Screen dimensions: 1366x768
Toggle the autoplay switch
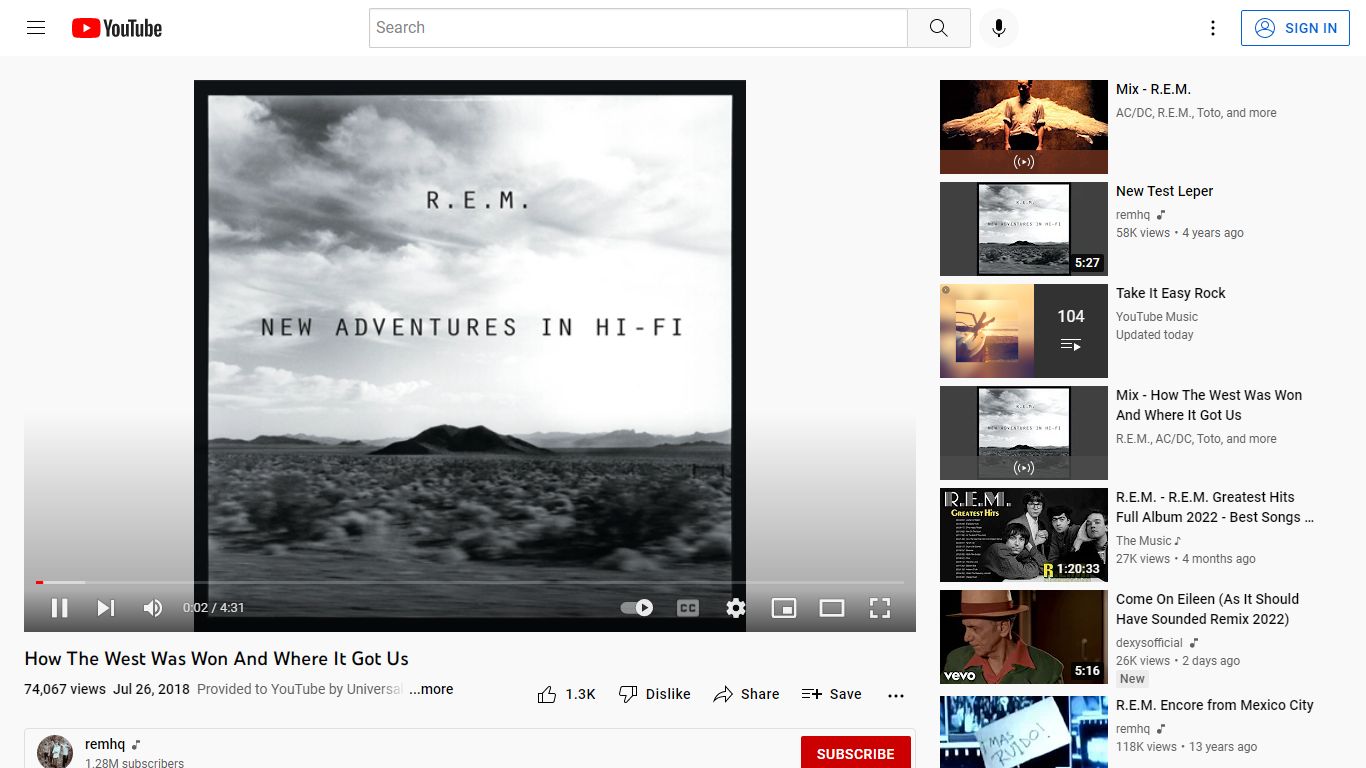point(637,608)
